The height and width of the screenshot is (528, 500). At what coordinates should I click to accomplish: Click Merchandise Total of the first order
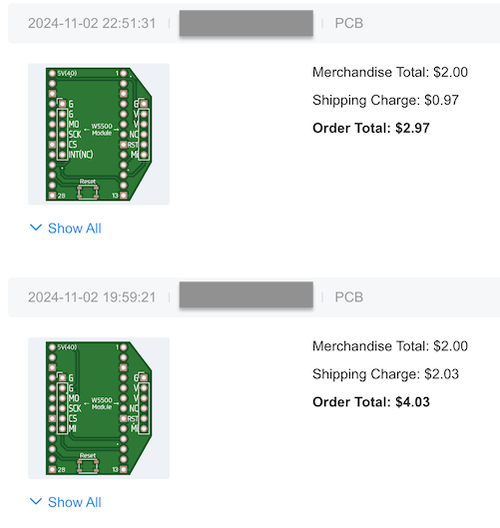click(390, 72)
